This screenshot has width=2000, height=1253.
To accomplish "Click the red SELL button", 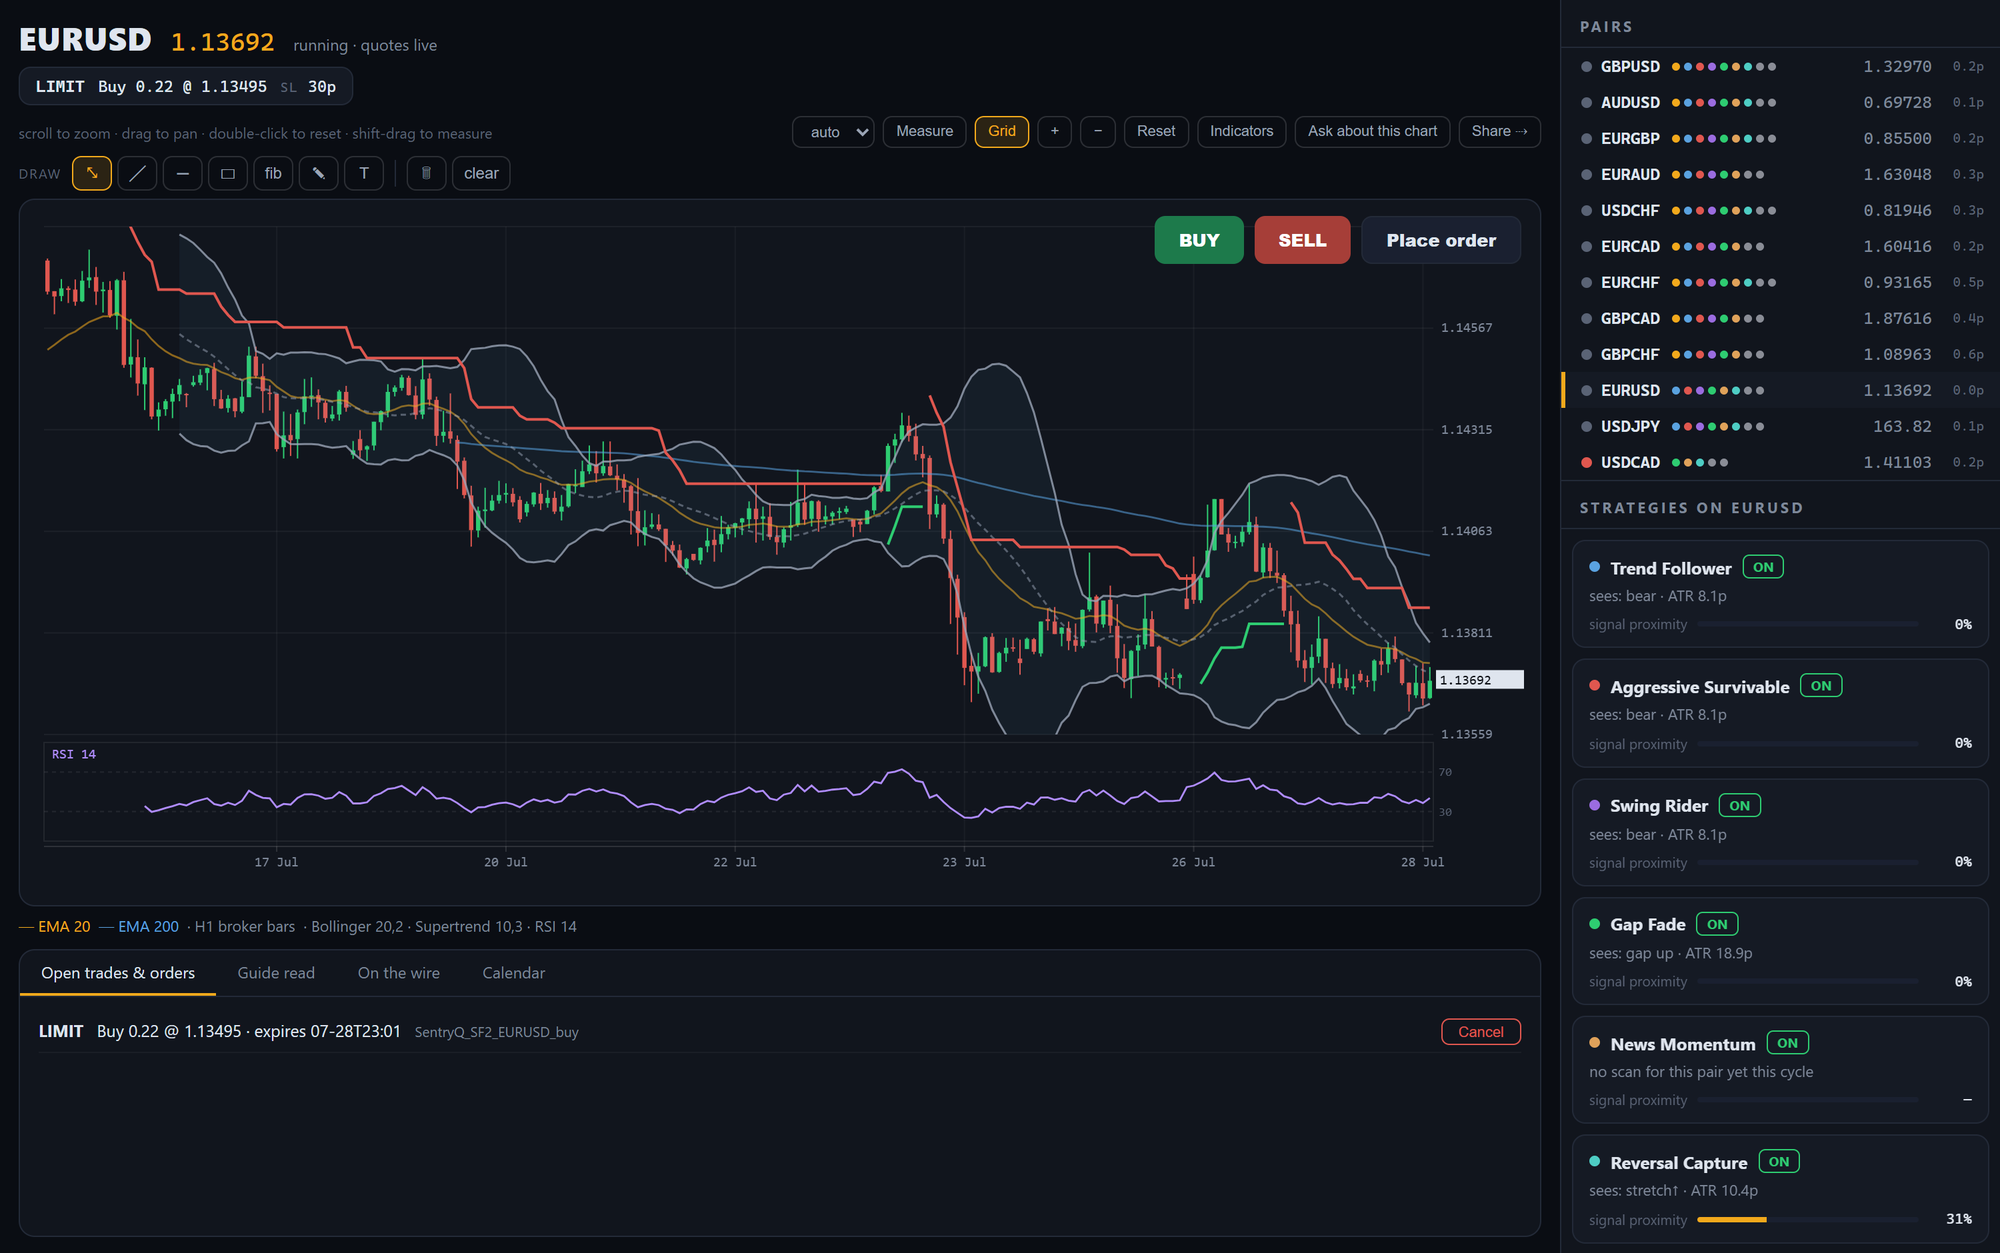I will (1302, 240).
